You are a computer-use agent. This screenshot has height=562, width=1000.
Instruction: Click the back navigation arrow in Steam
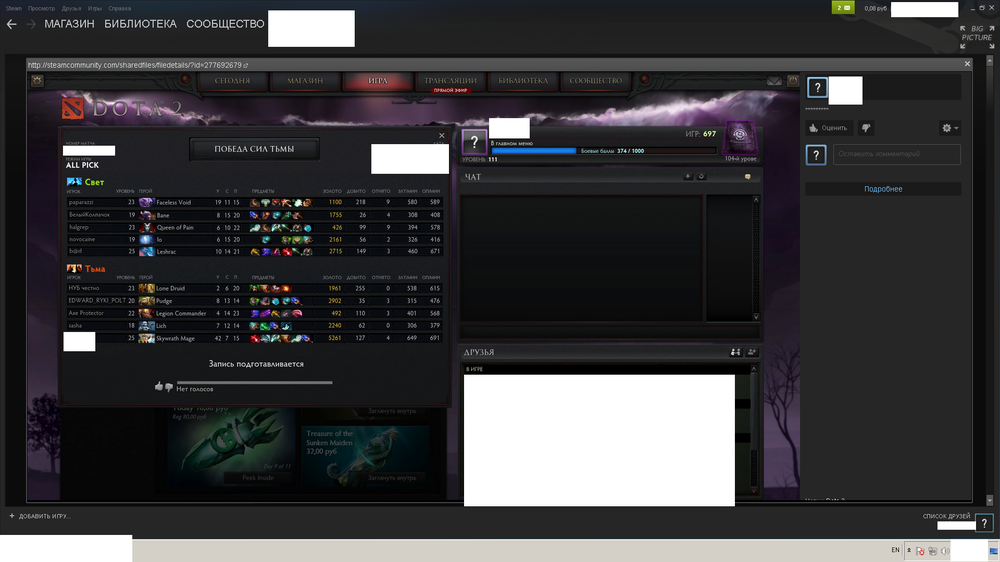pos(12,24)
